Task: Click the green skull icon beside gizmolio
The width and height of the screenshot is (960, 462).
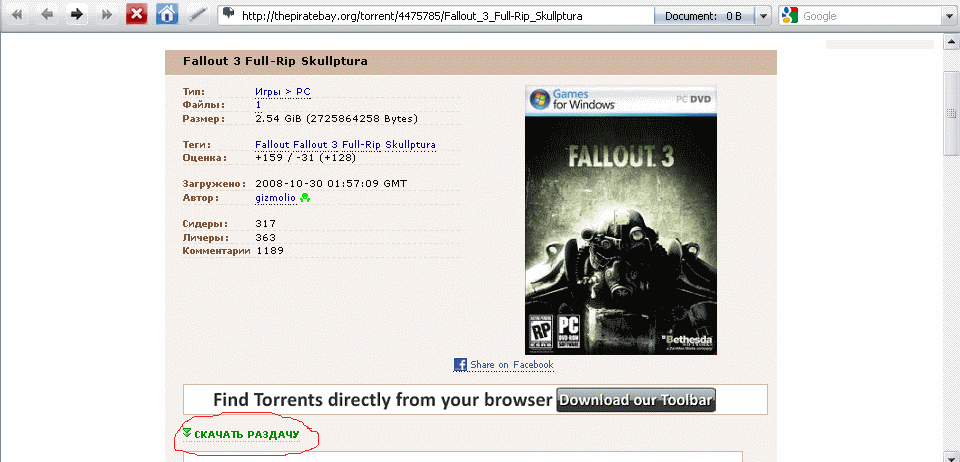Action: tap(305, 198)
